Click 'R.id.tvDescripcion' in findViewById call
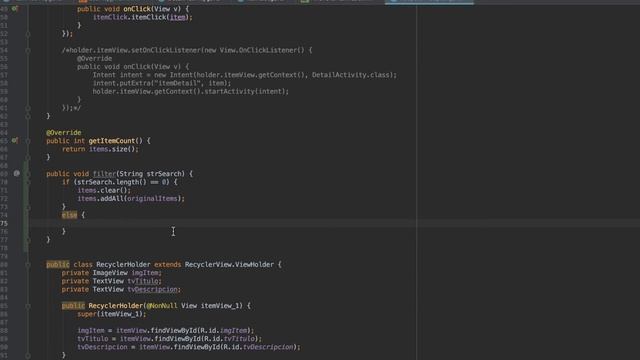 tap(259, 347)
